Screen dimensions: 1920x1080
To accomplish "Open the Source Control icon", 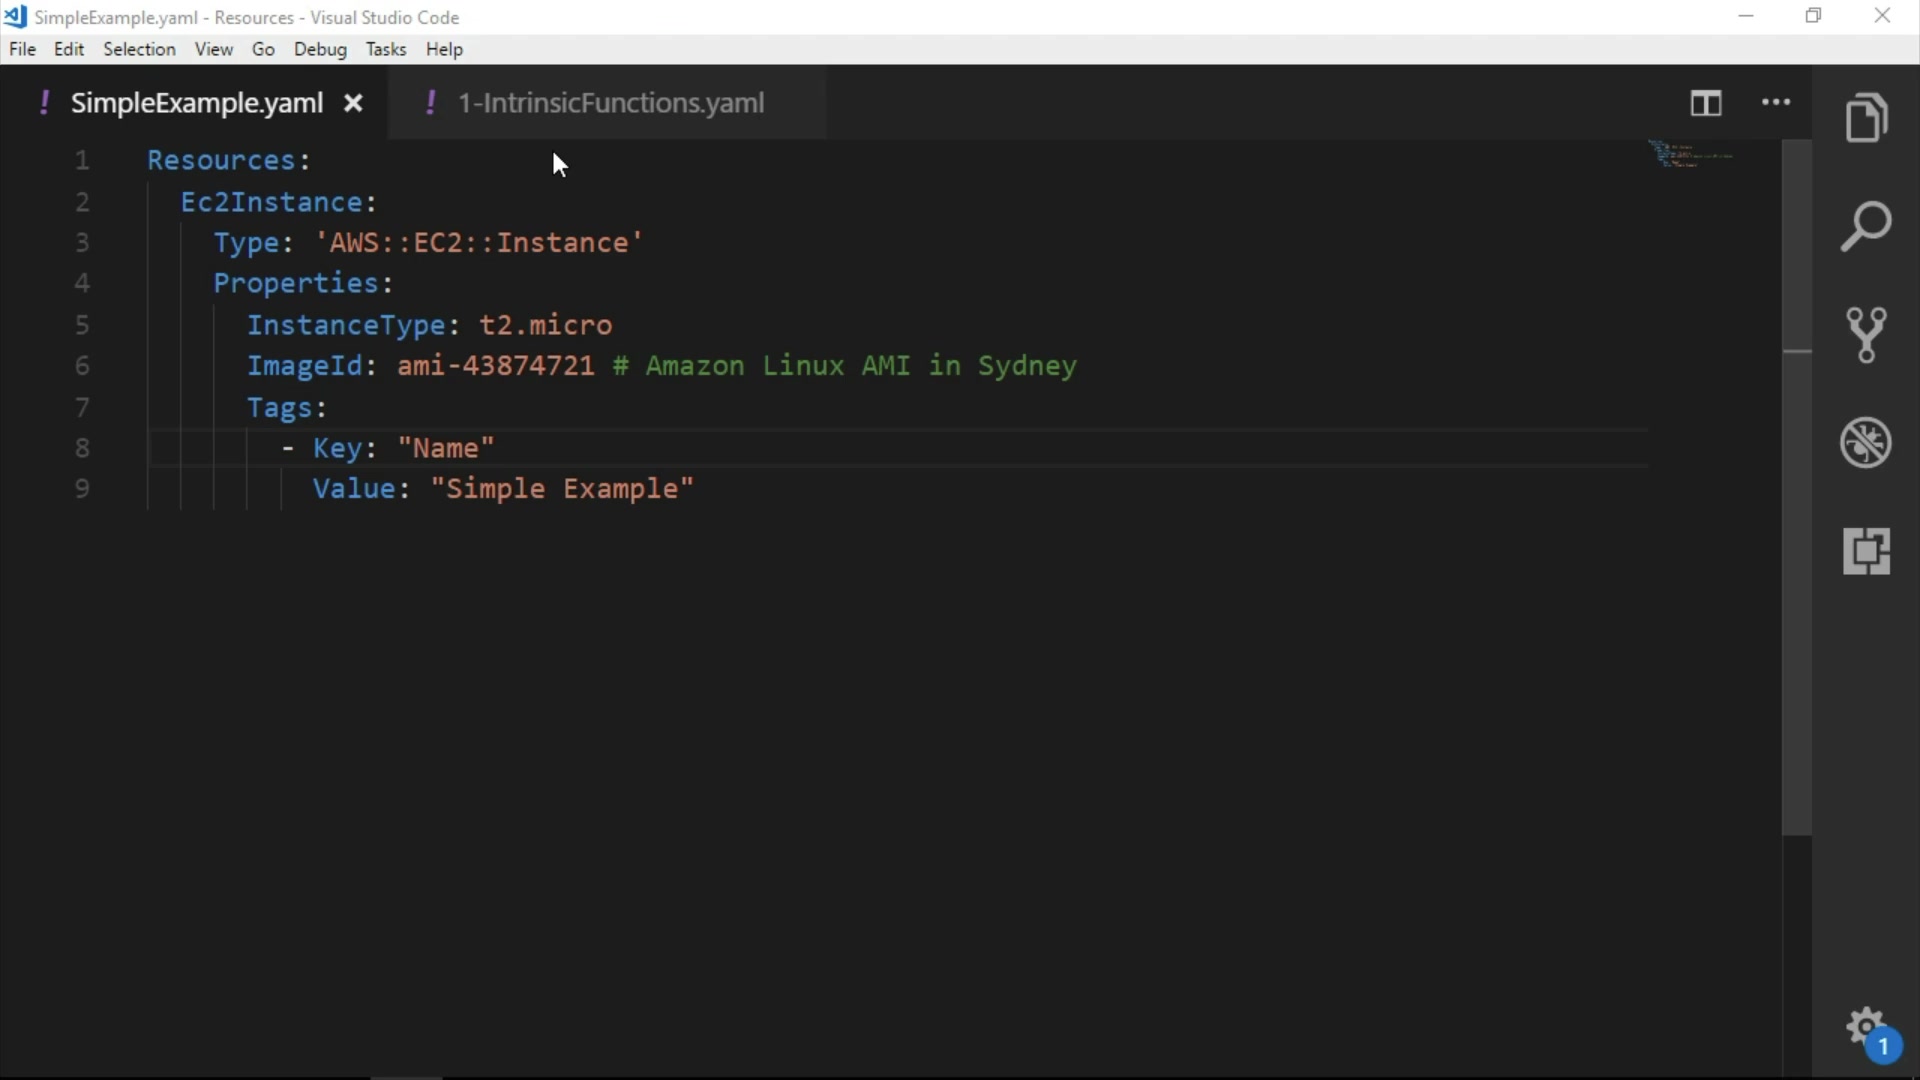I will [1866, 334].
